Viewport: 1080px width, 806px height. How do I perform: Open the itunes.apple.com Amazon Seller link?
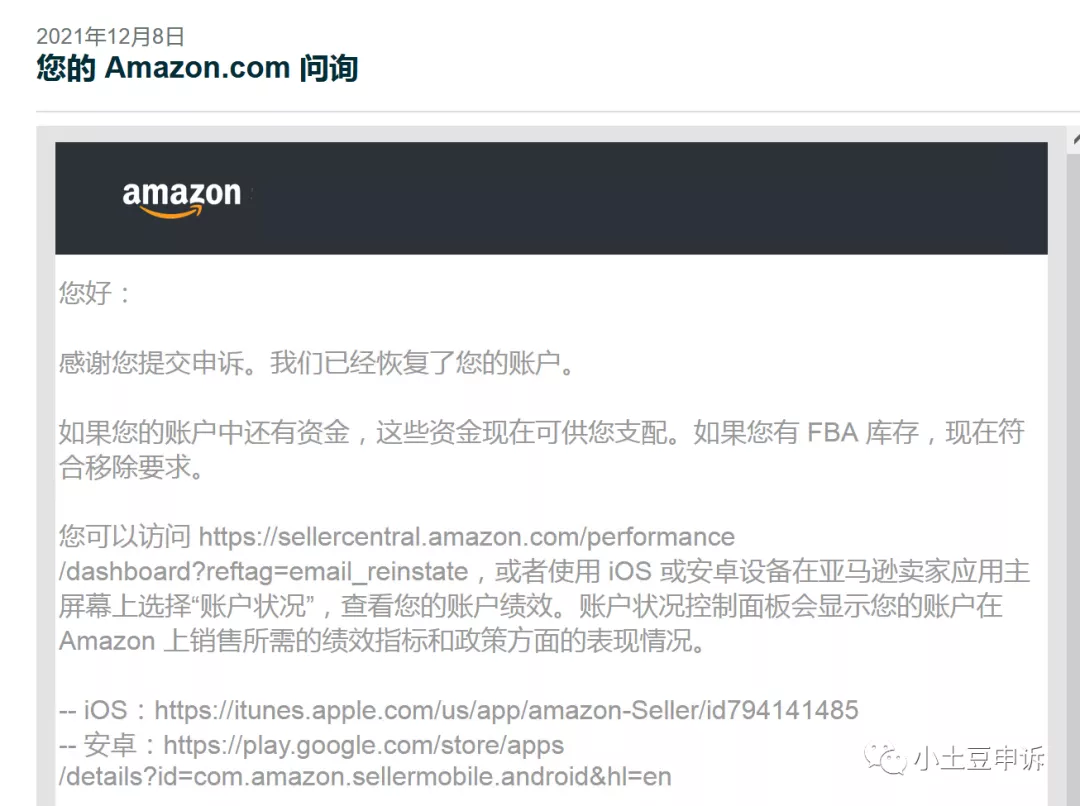coord(506,710)
